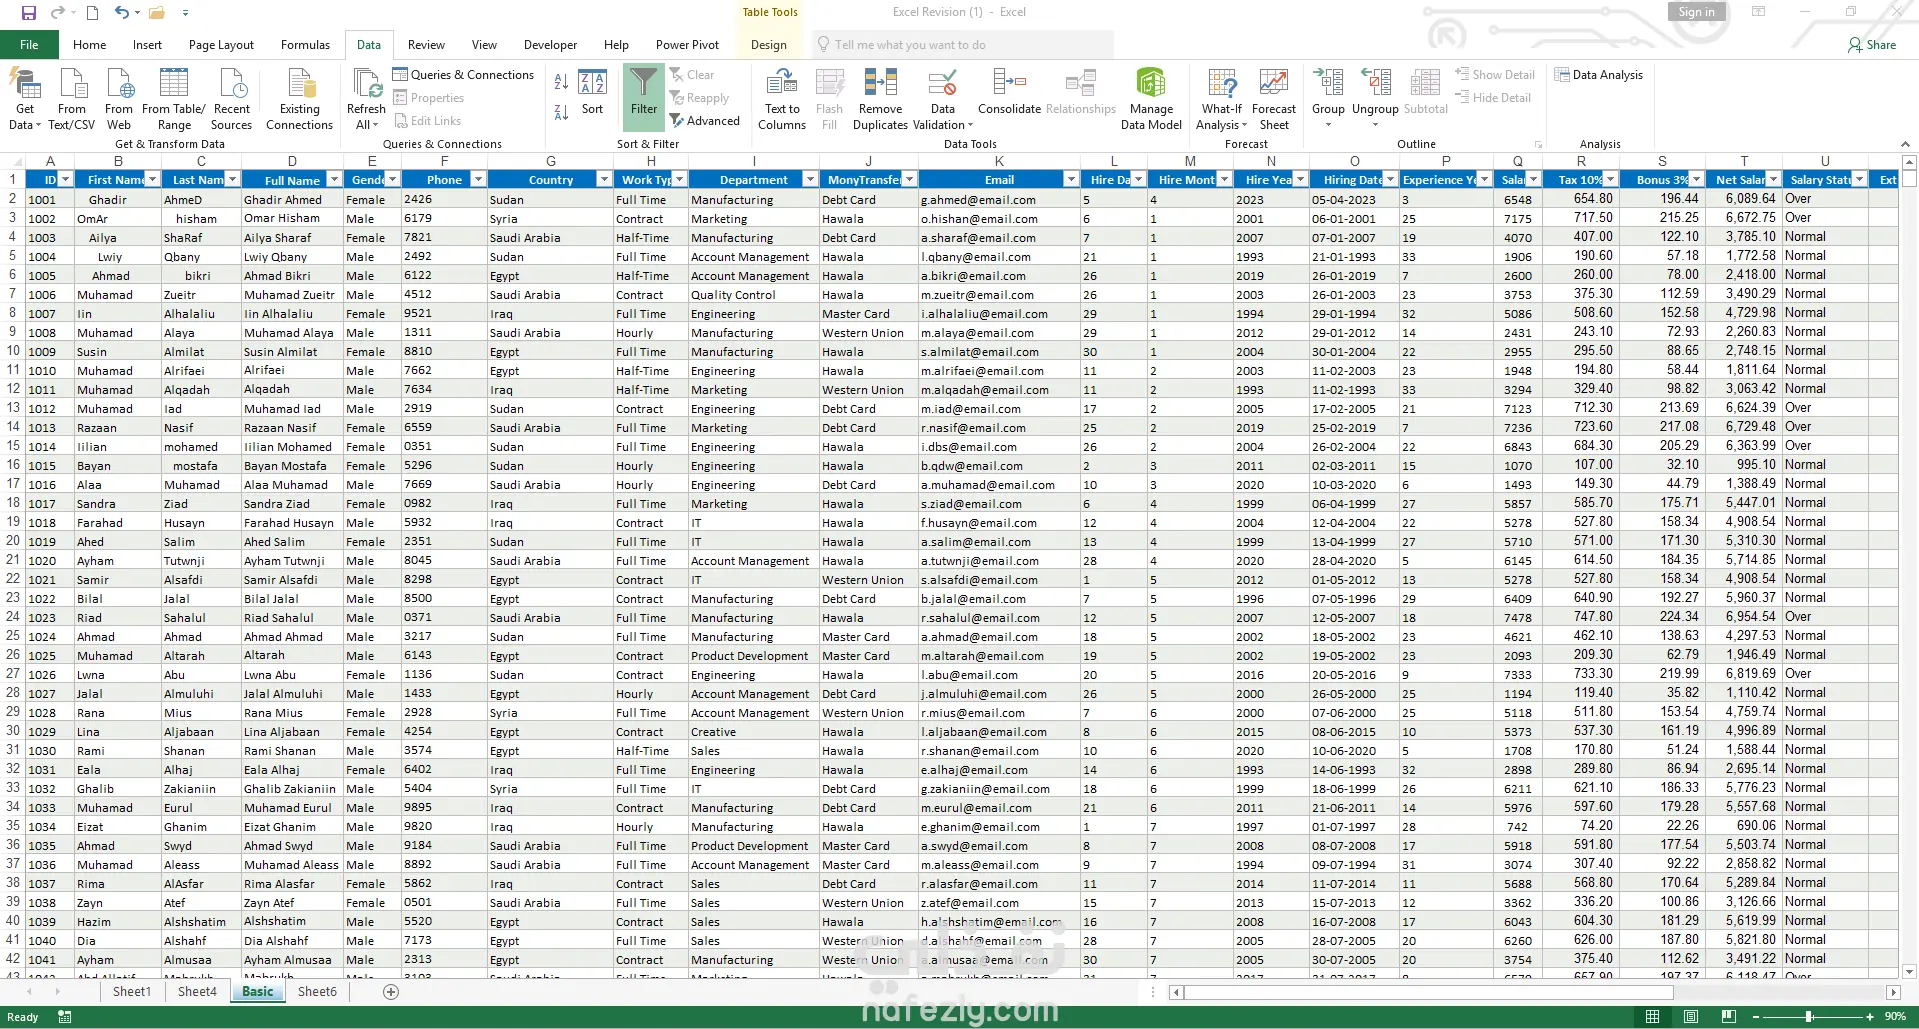Screen dimensions: 1919x1029
Task: Click the Sign in button
Action: click(1696, 12)
